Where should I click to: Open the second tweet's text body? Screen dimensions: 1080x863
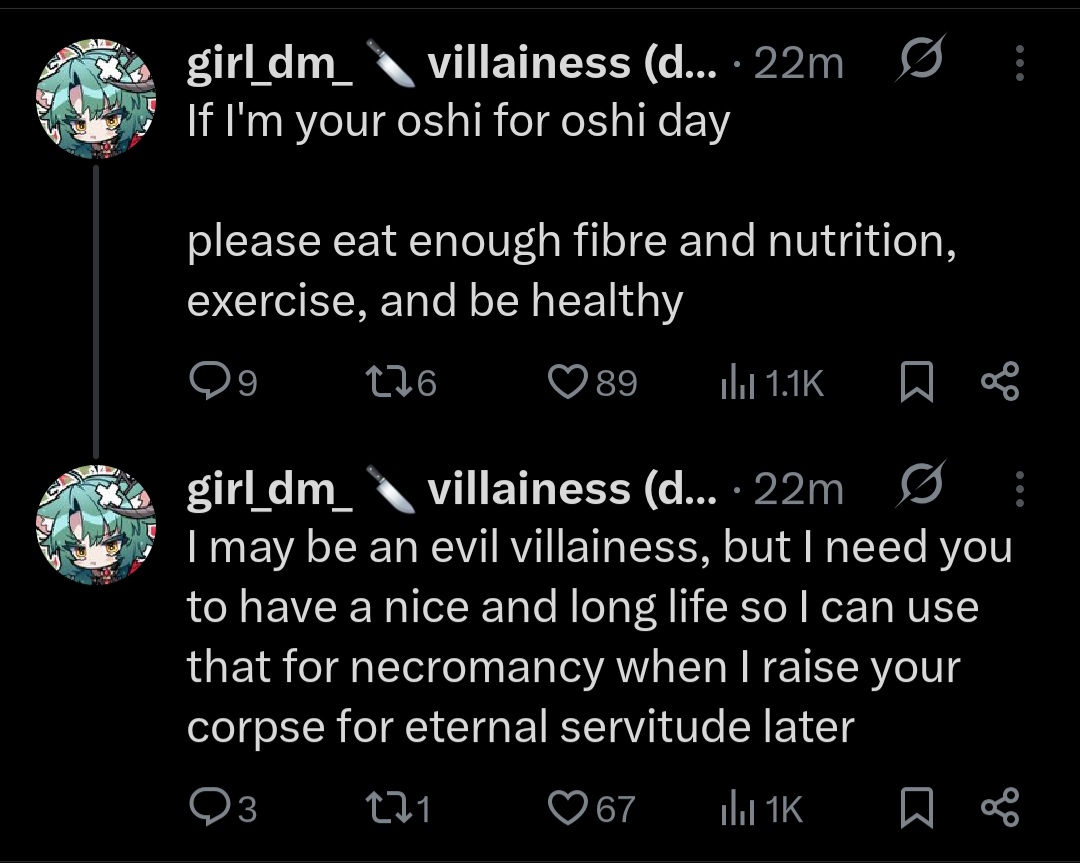pos(598,638)
